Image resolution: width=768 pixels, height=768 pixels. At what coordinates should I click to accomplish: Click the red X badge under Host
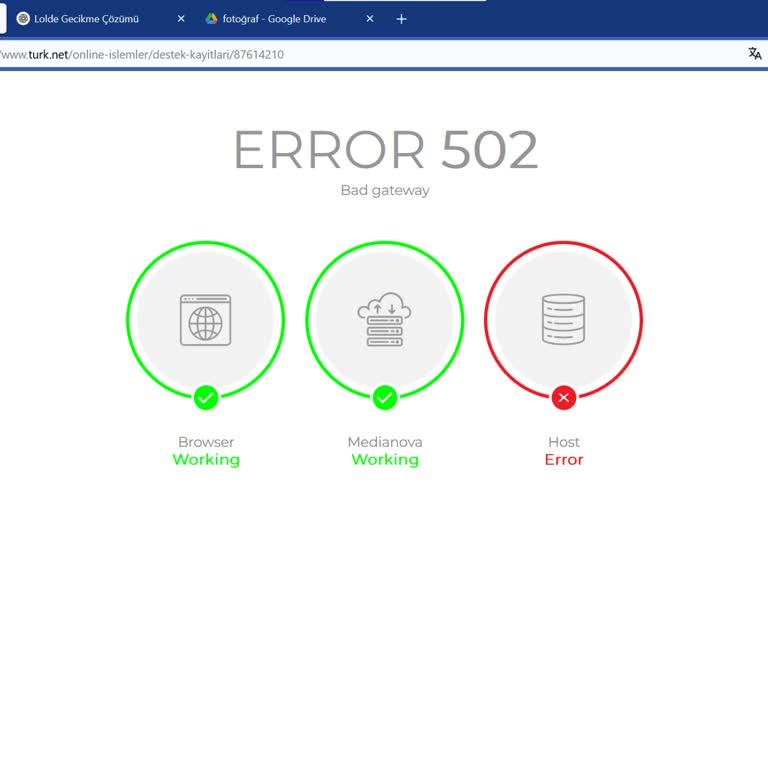564,398
